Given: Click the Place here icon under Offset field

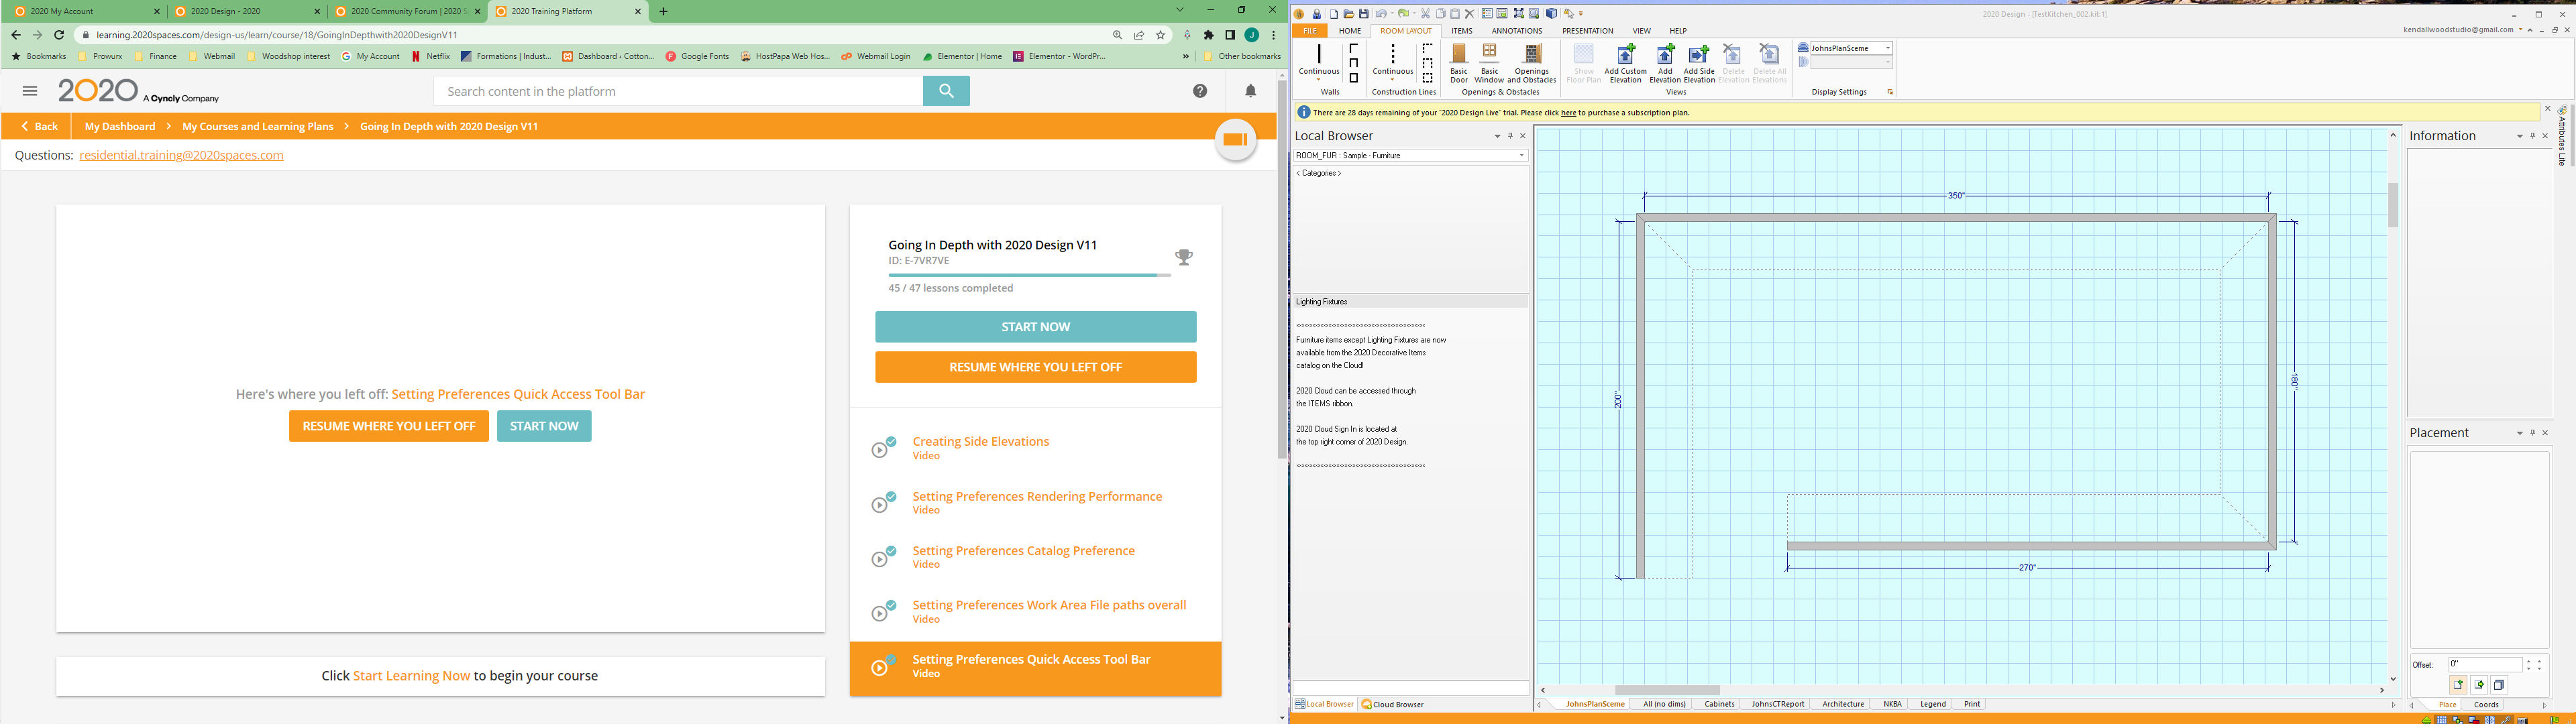Looking at the screenshot, I should coord(2458,685).
